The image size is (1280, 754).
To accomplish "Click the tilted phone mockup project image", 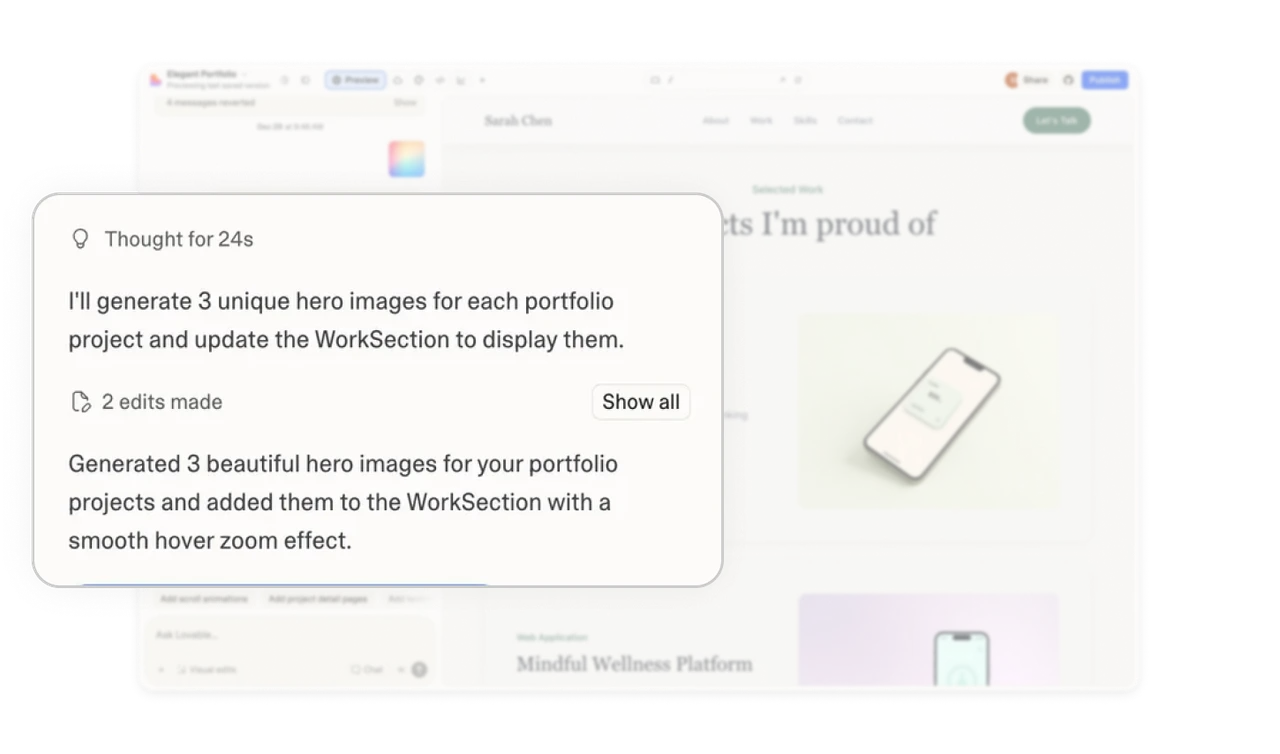I will [x=929, y=412].
